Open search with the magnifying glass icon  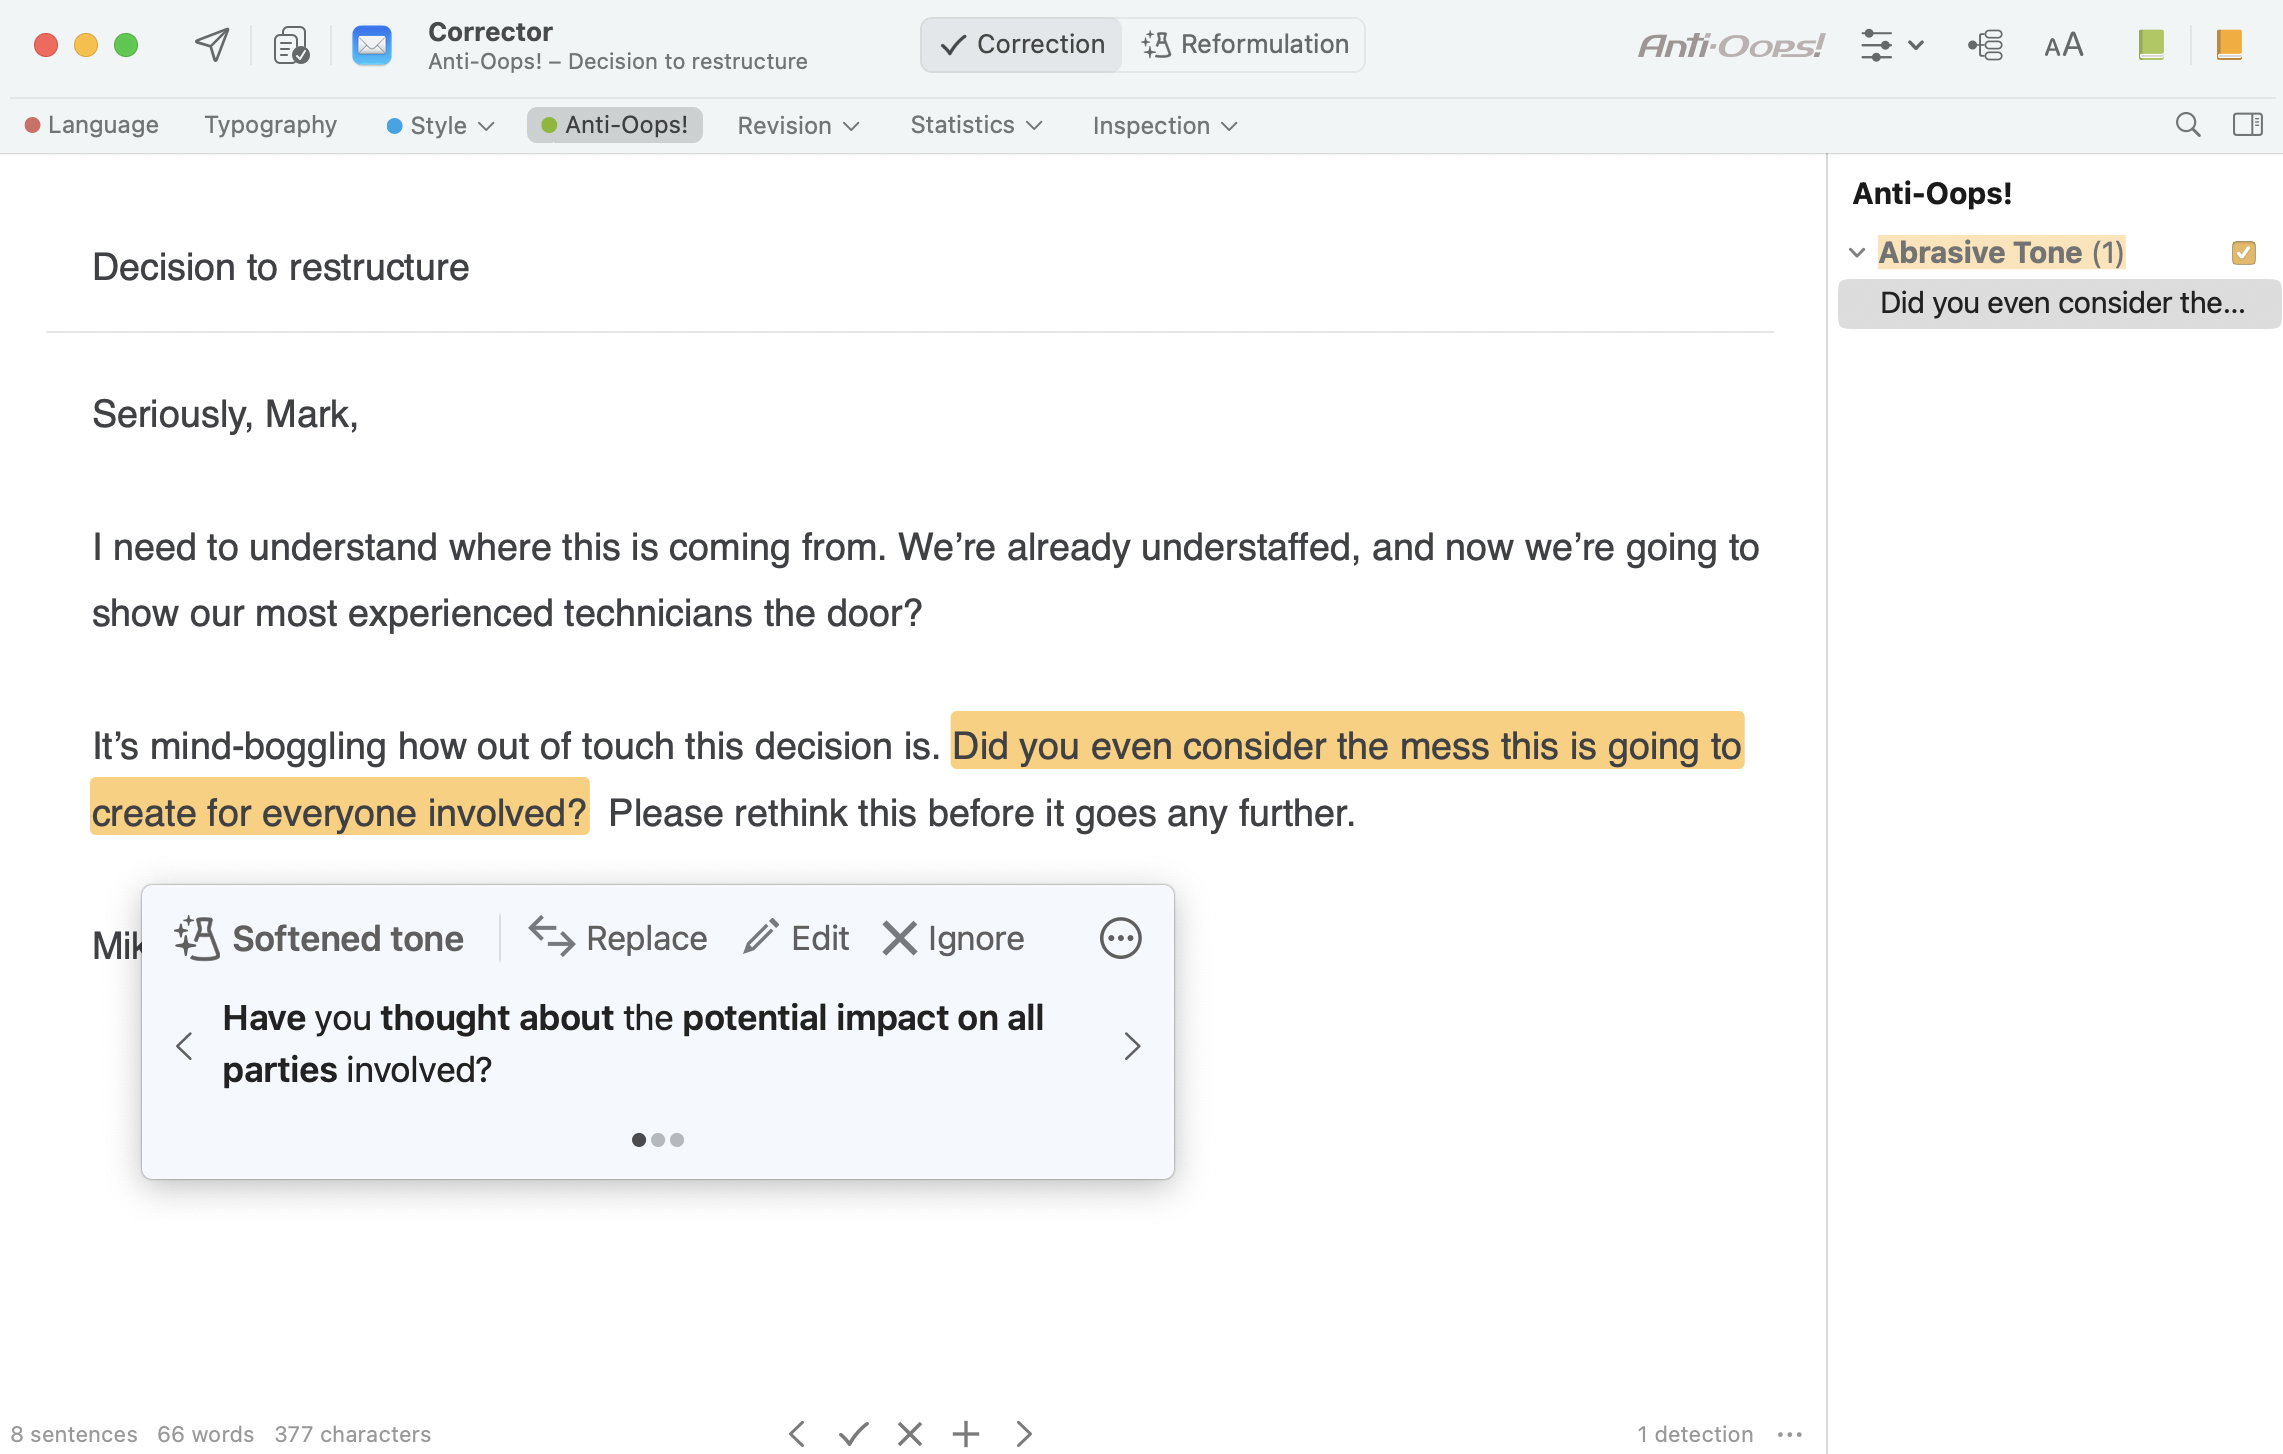coord(2187,124)
